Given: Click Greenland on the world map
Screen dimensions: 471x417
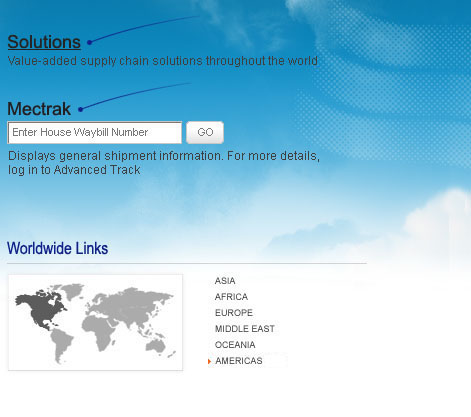Looking at the screenshot, I should click(73, 291).
